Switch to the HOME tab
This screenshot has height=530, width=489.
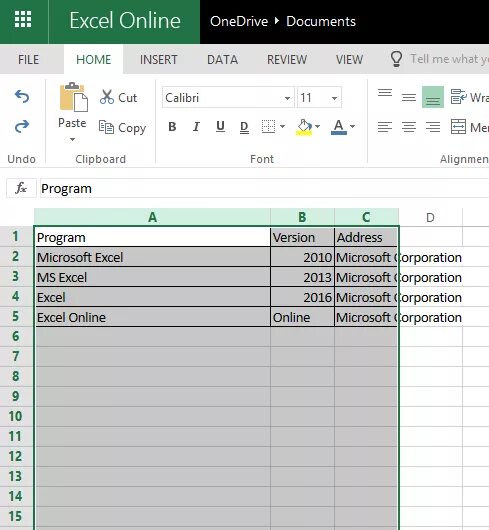click(x=93, y=59)
